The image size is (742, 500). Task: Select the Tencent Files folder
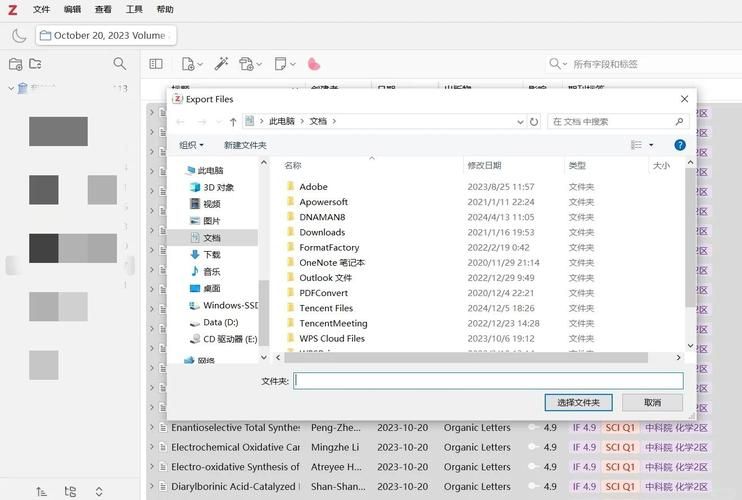326,308
